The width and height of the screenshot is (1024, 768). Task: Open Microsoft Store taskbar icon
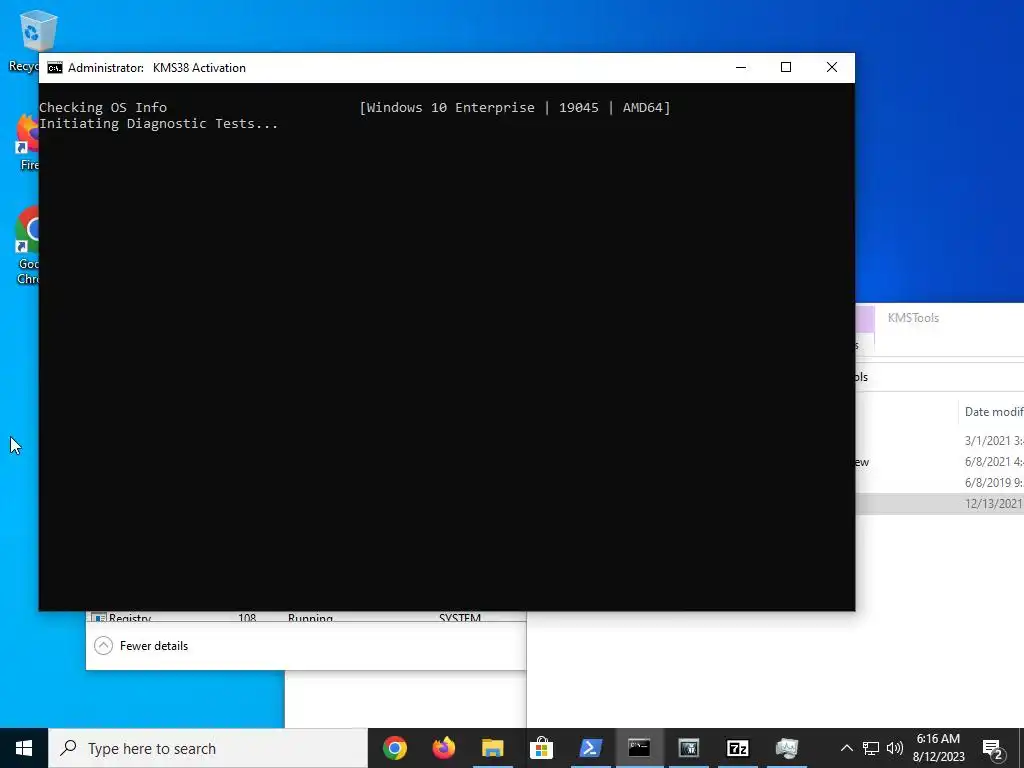pos(541,748)
